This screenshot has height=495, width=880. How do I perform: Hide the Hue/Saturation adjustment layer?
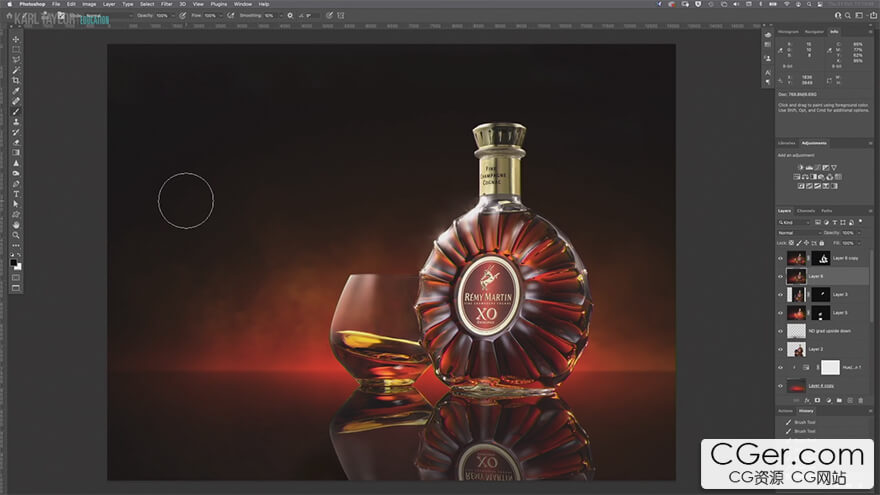781,368
